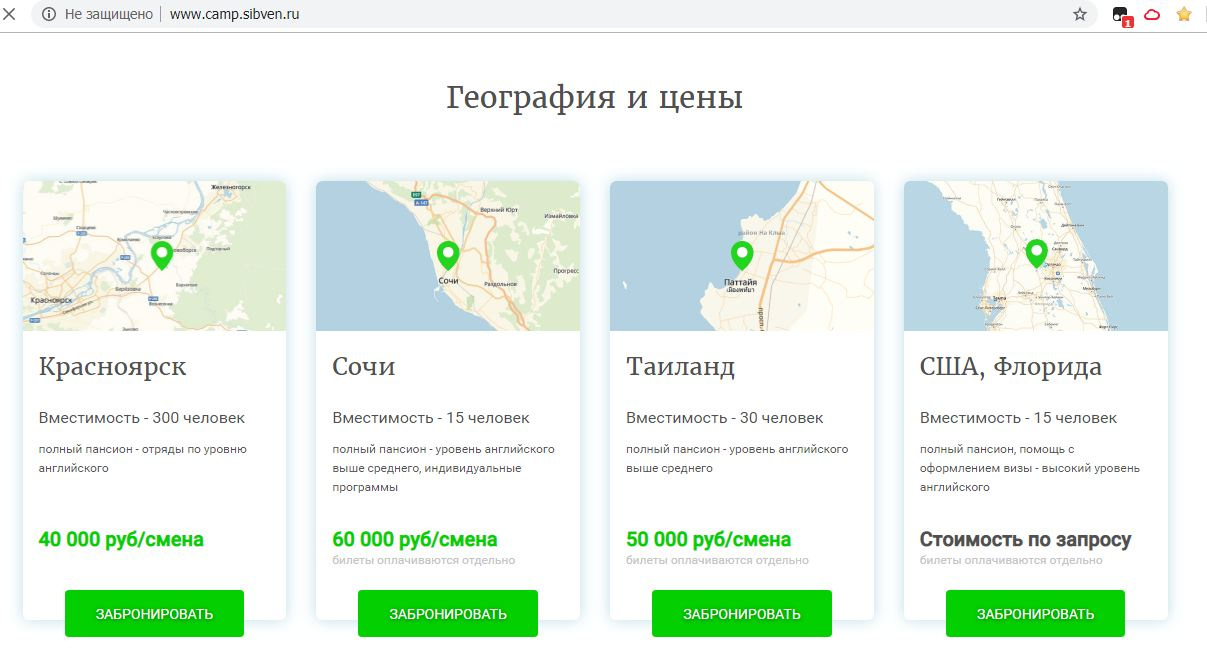Click Таиланд full-board description text
The height and width of the screenshot is (672, 1207).
pyautogui.click(x=738, y=458)
